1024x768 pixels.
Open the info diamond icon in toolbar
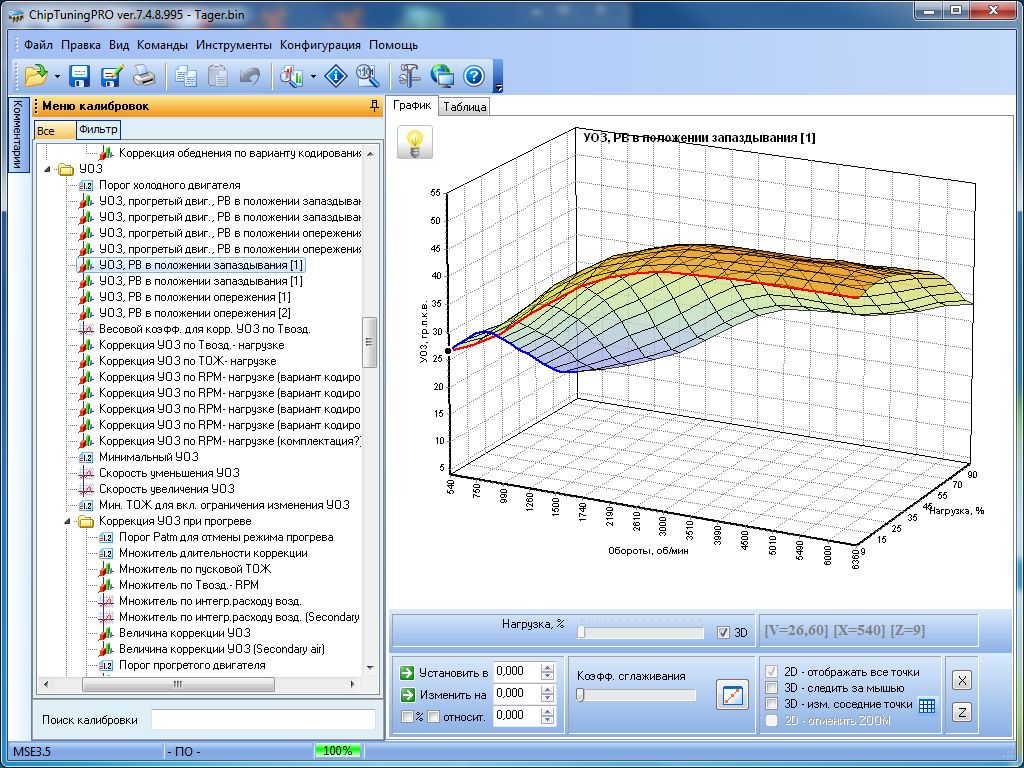pos(338,76)
